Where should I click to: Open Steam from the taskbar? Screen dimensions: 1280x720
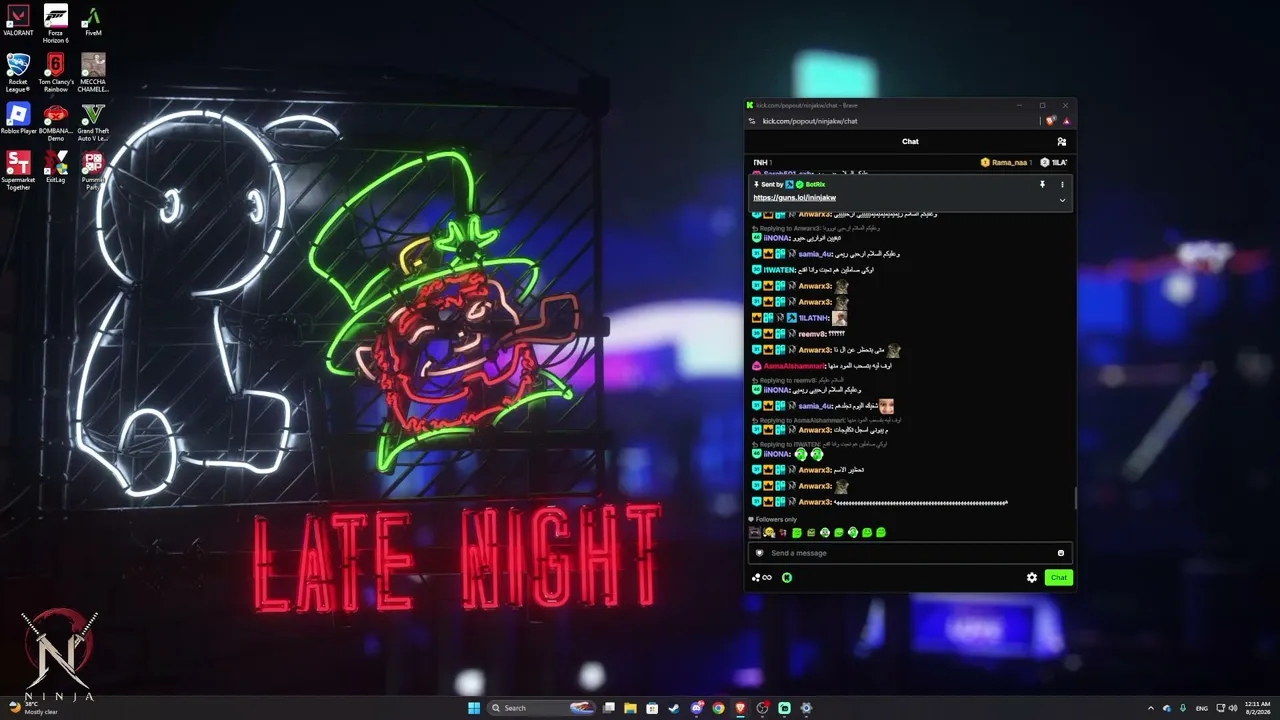(x=674, y=708)
